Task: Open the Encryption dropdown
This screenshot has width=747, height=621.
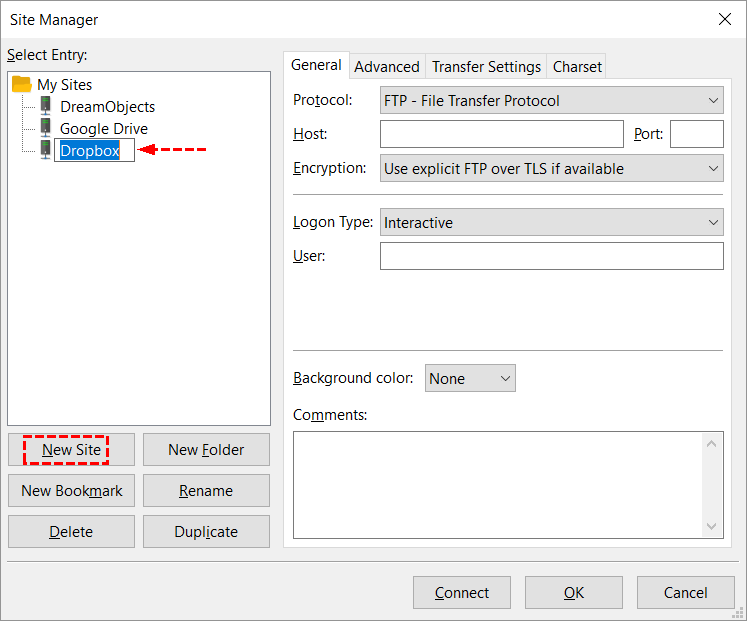Action: click(x=552, y=168)
